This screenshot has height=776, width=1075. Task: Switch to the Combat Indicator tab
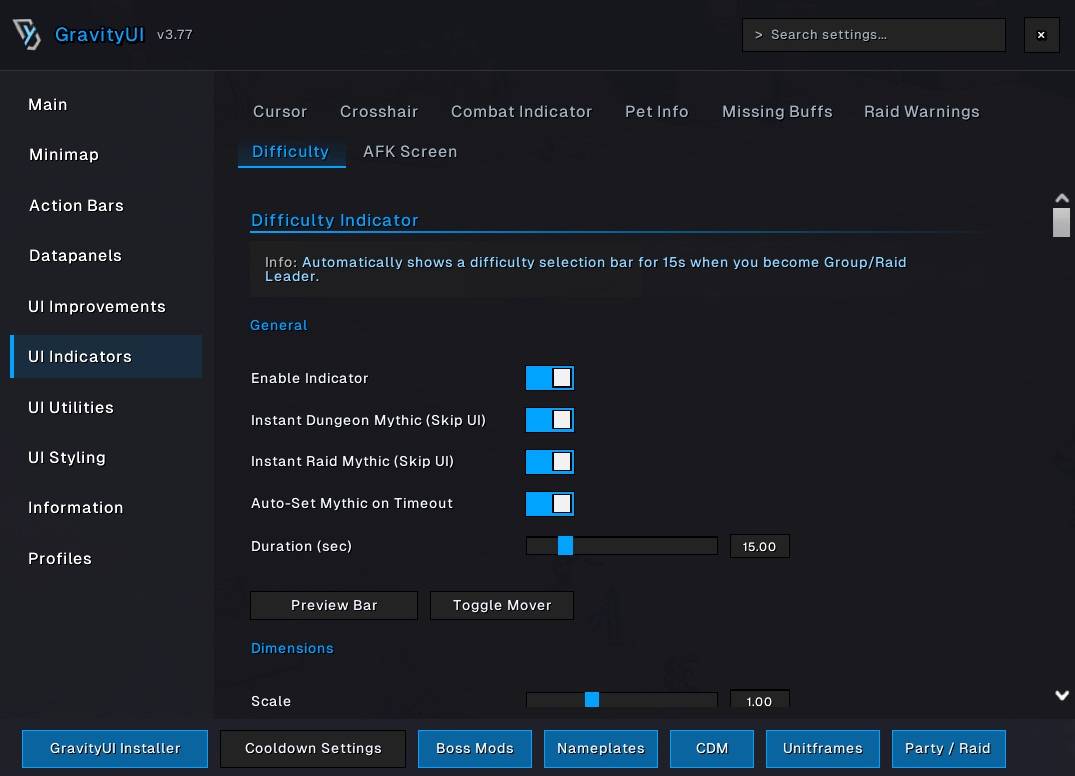tap(521, 112)
